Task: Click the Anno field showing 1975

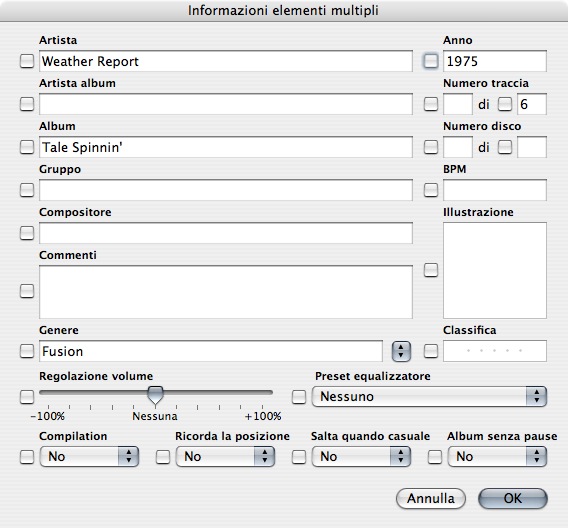Action: 495,61
